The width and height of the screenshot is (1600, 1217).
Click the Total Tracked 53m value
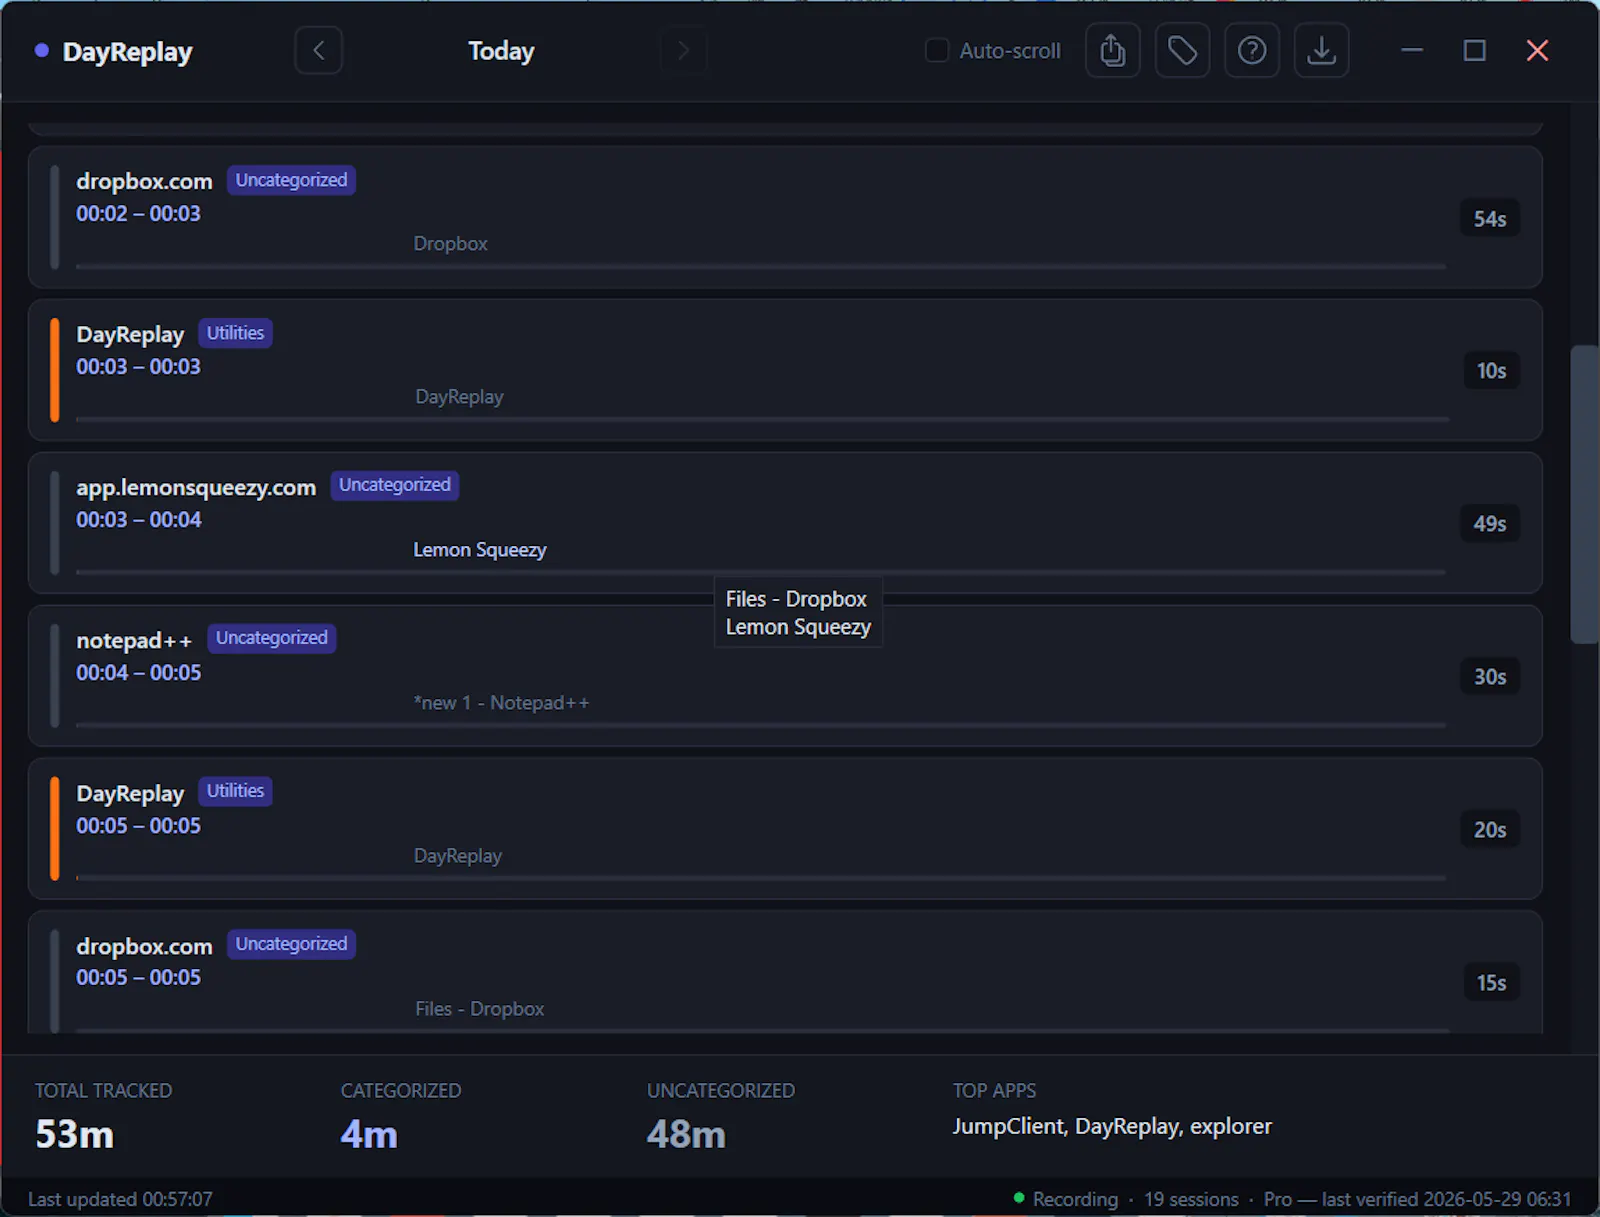coord(74,1134)
